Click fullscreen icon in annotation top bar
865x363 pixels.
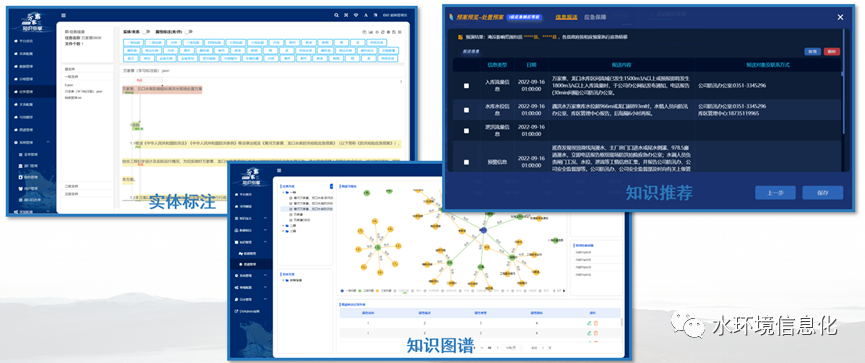[x=346, y=15]
